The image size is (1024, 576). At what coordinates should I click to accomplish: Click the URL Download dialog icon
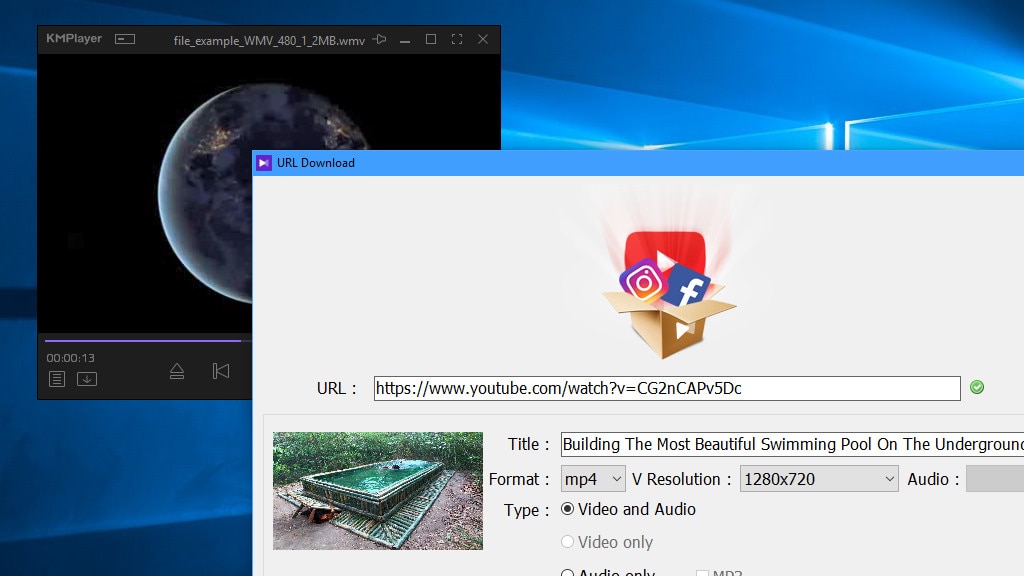pyautogui.click(x=263, y=162)
